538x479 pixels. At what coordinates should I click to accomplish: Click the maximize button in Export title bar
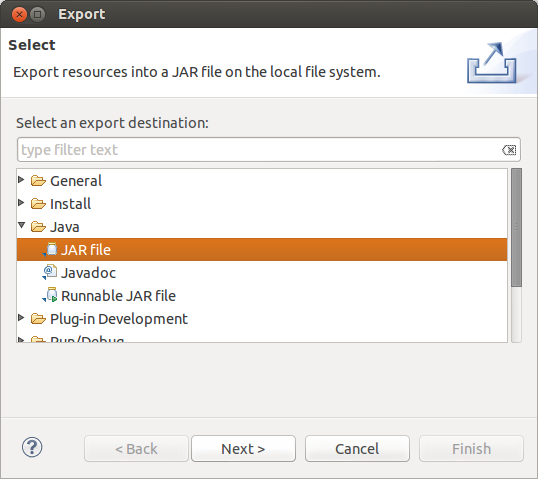click(38, 14)
